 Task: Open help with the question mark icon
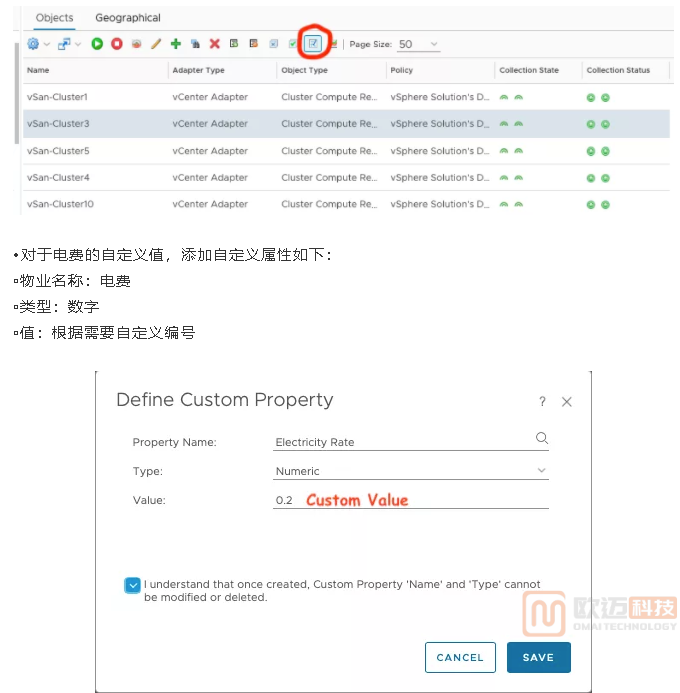[x=542, y=402]
